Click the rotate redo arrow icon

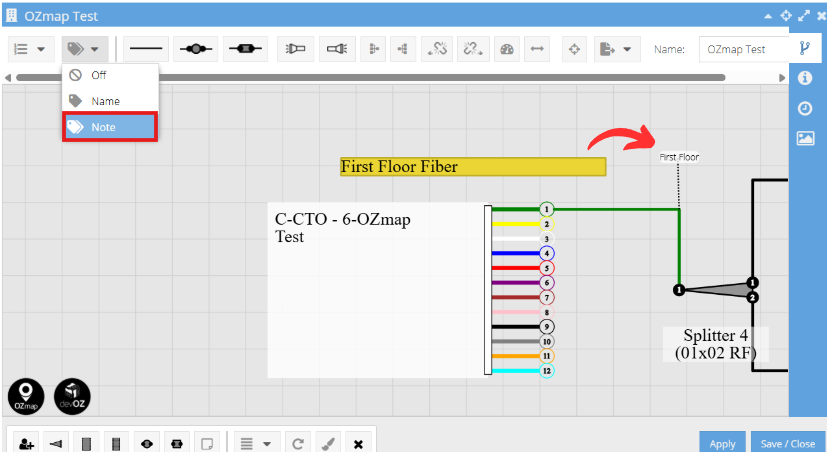[298, 444]
